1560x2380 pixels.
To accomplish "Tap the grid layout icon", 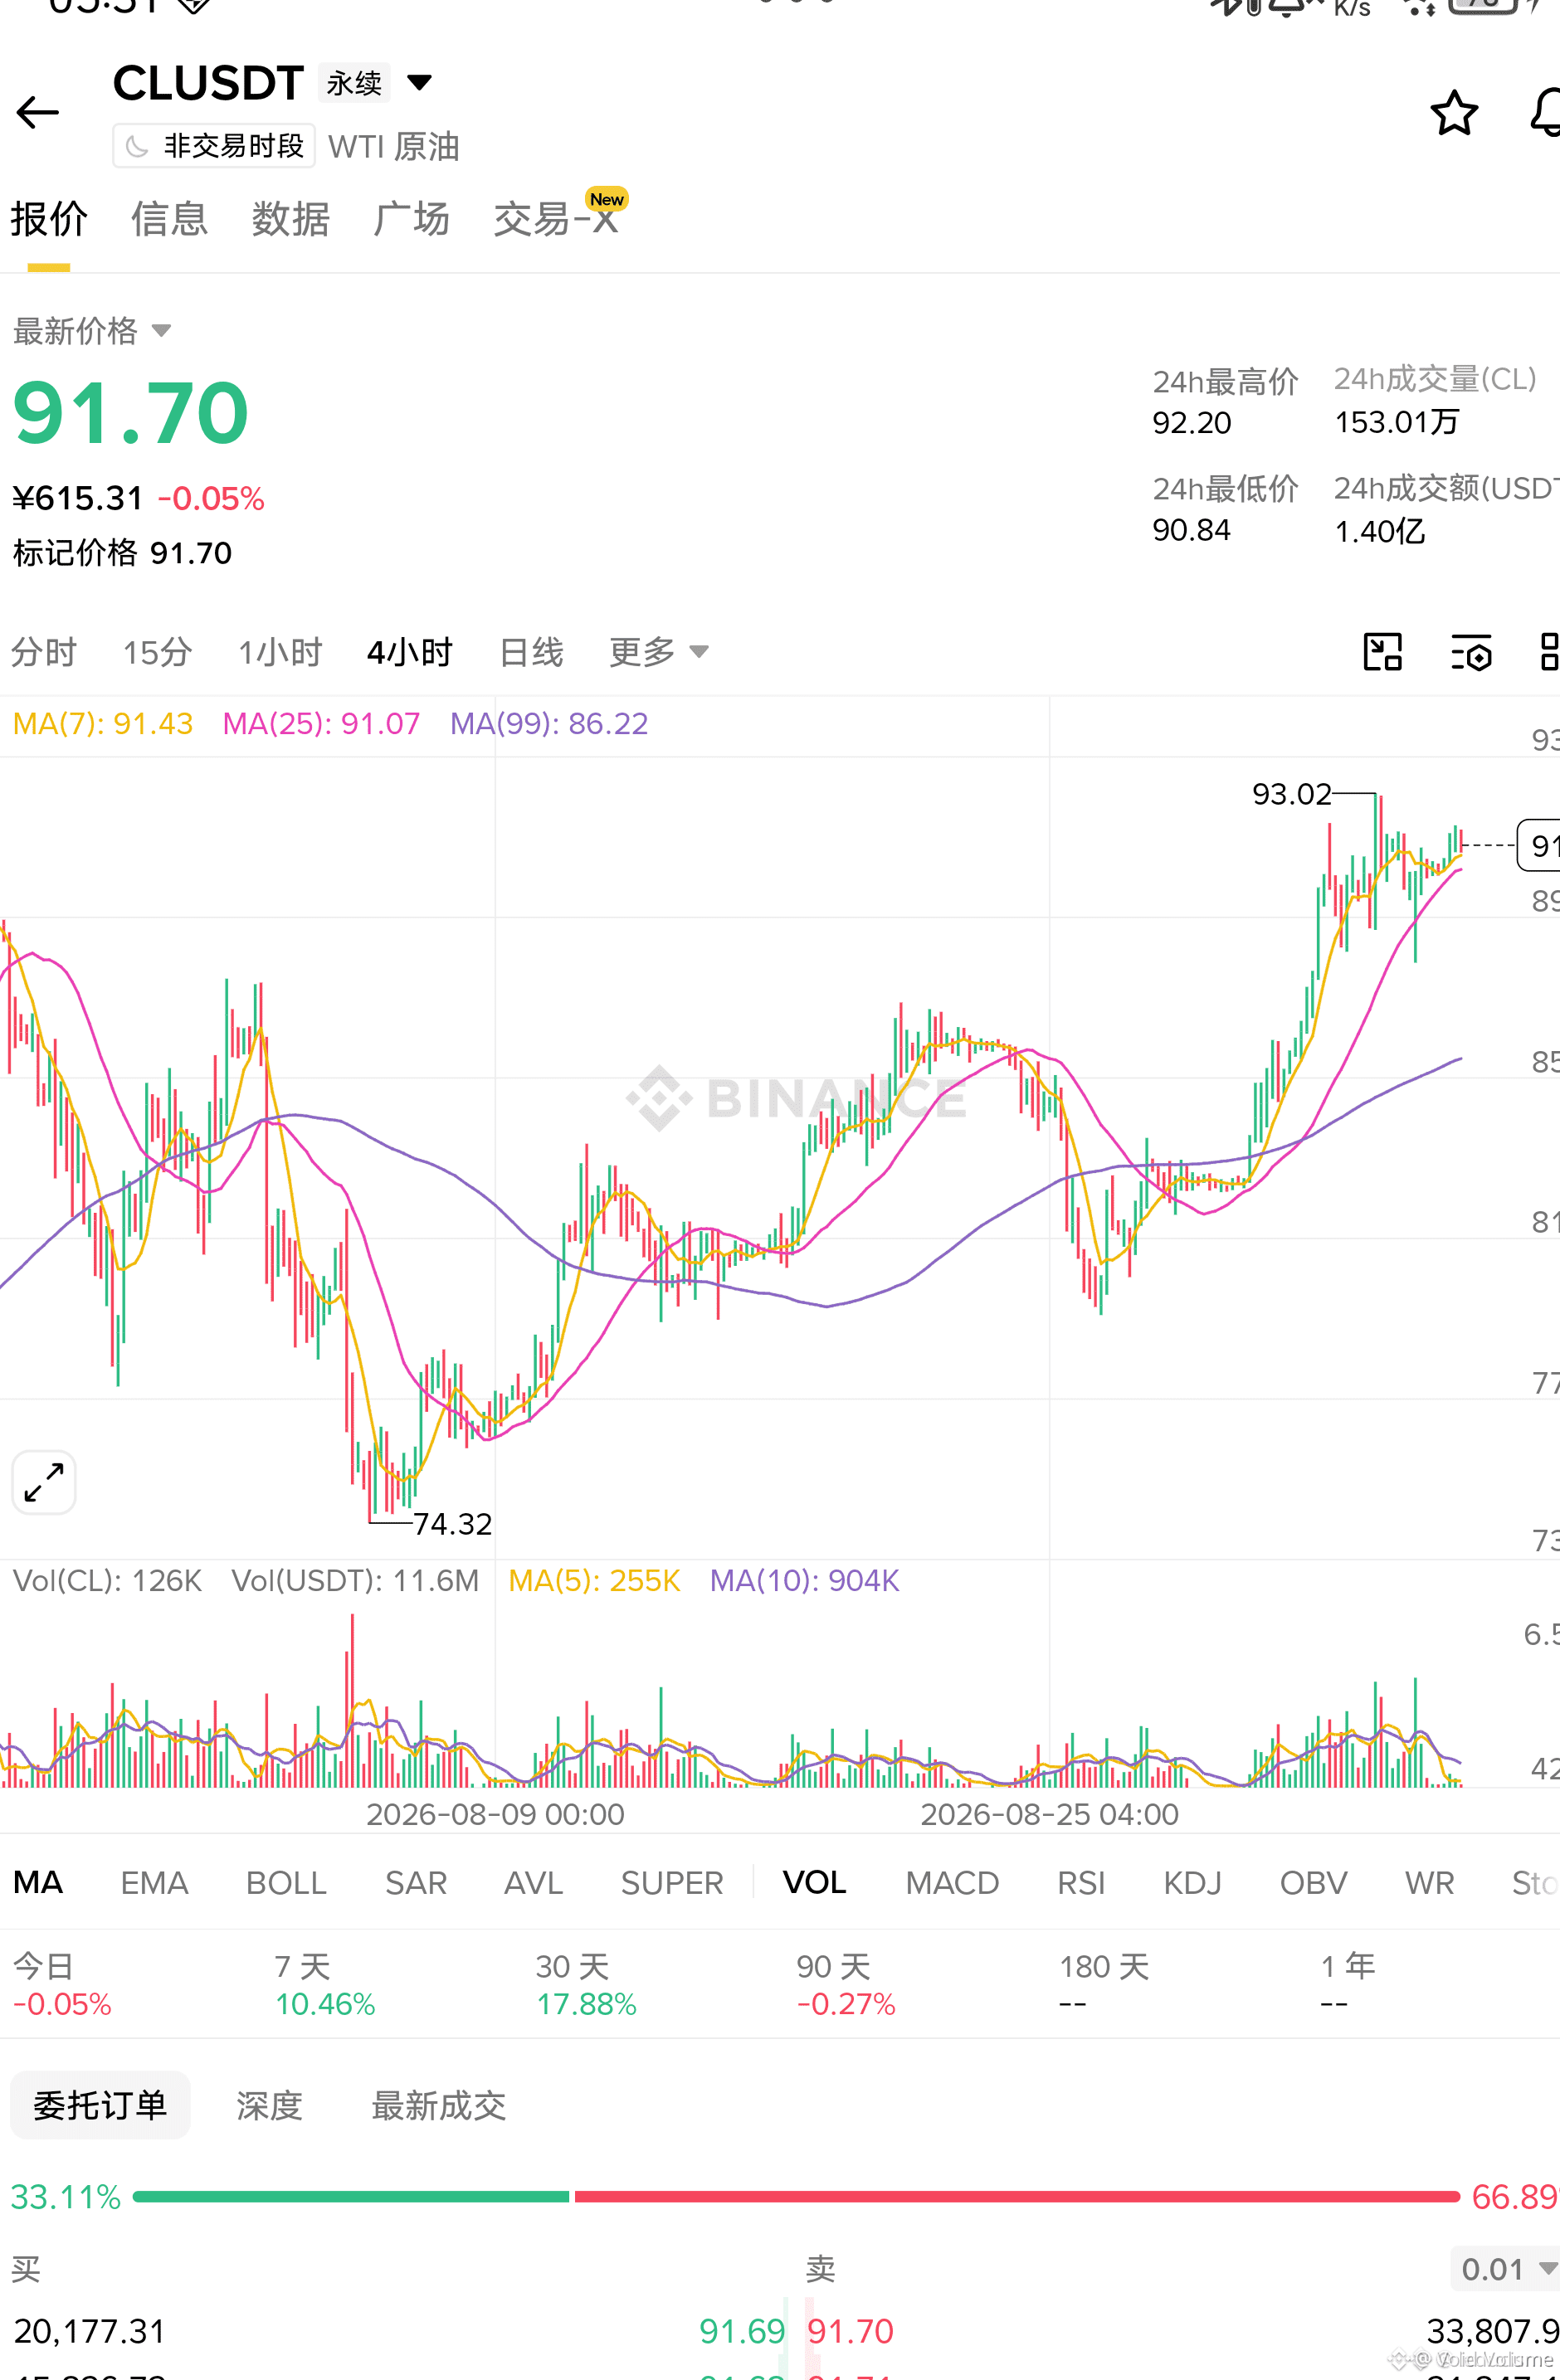I will pos(1549,652).
